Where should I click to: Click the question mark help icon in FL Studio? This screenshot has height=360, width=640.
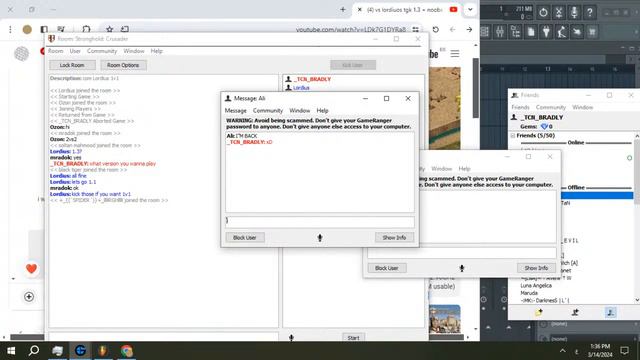tap(589, 12)
